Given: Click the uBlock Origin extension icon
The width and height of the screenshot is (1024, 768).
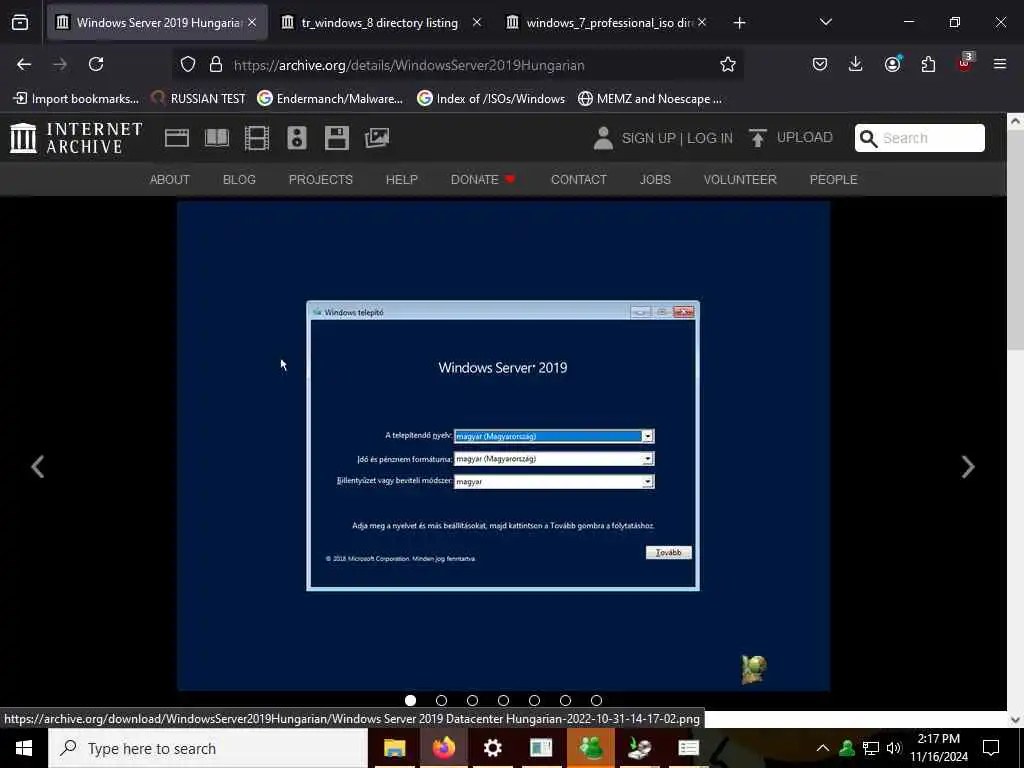Looking at the screenshot, I should click(x=965, y=63).
